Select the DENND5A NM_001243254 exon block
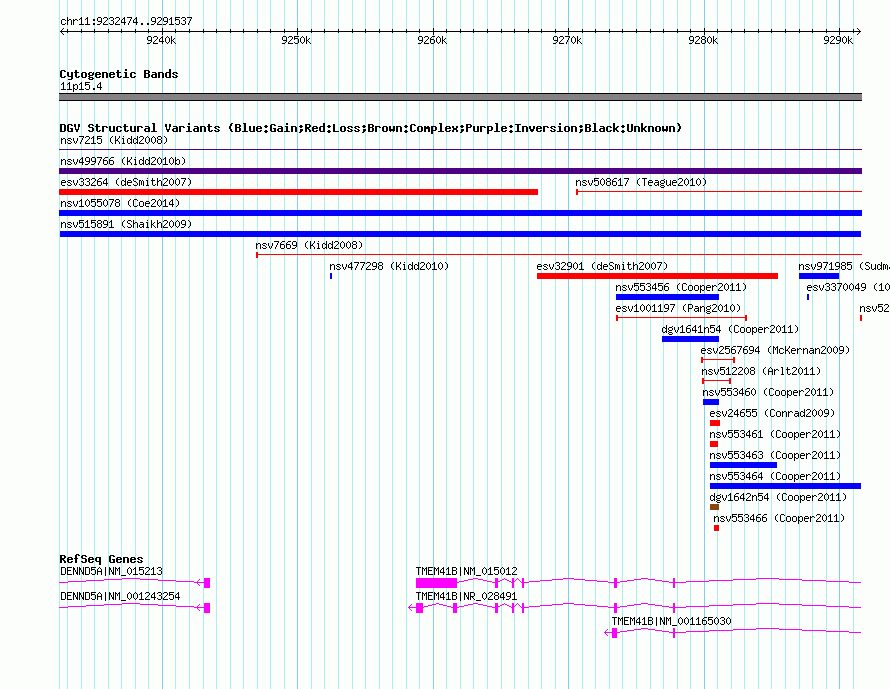 (x=207, y=608)
